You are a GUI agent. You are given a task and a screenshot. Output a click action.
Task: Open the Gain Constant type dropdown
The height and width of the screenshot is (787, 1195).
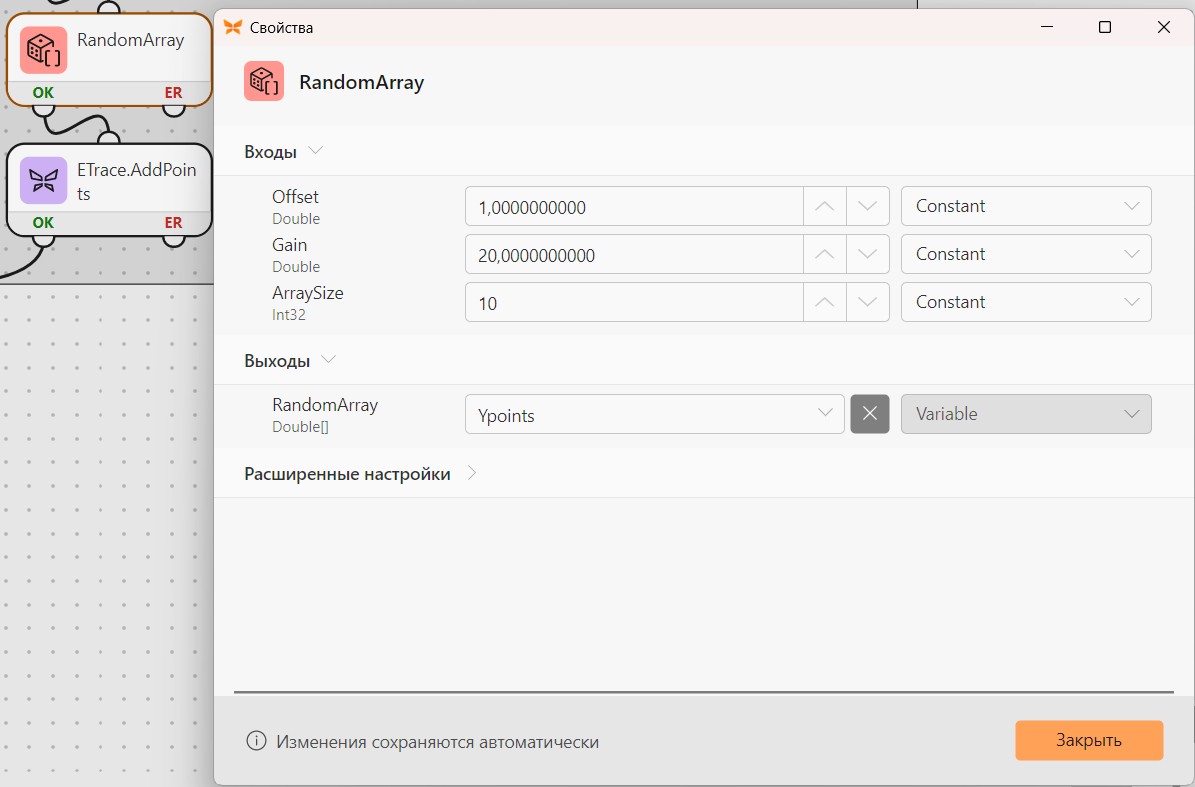[1026, 254]
